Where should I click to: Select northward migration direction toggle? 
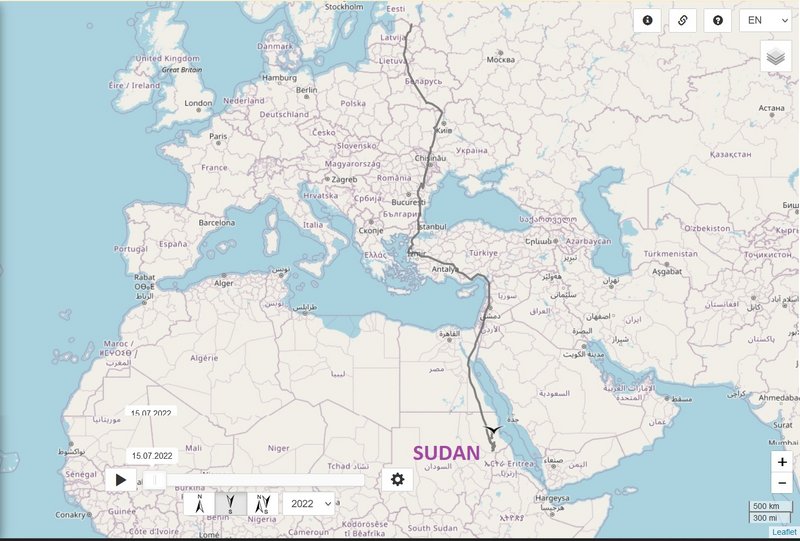(199, 504)
